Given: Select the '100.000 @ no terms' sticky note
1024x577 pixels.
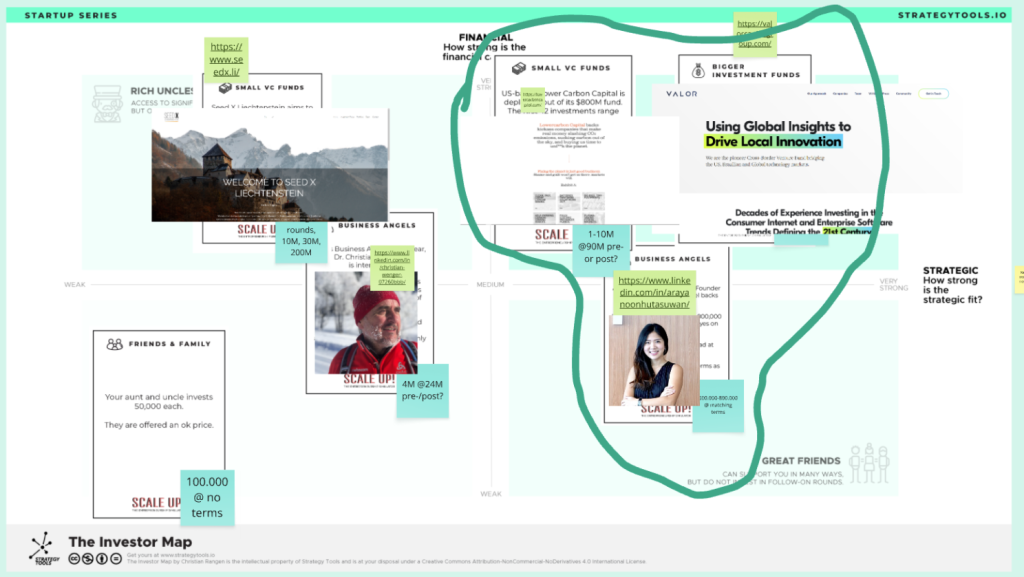Looking at the screenshot, I should coord(207,497).
